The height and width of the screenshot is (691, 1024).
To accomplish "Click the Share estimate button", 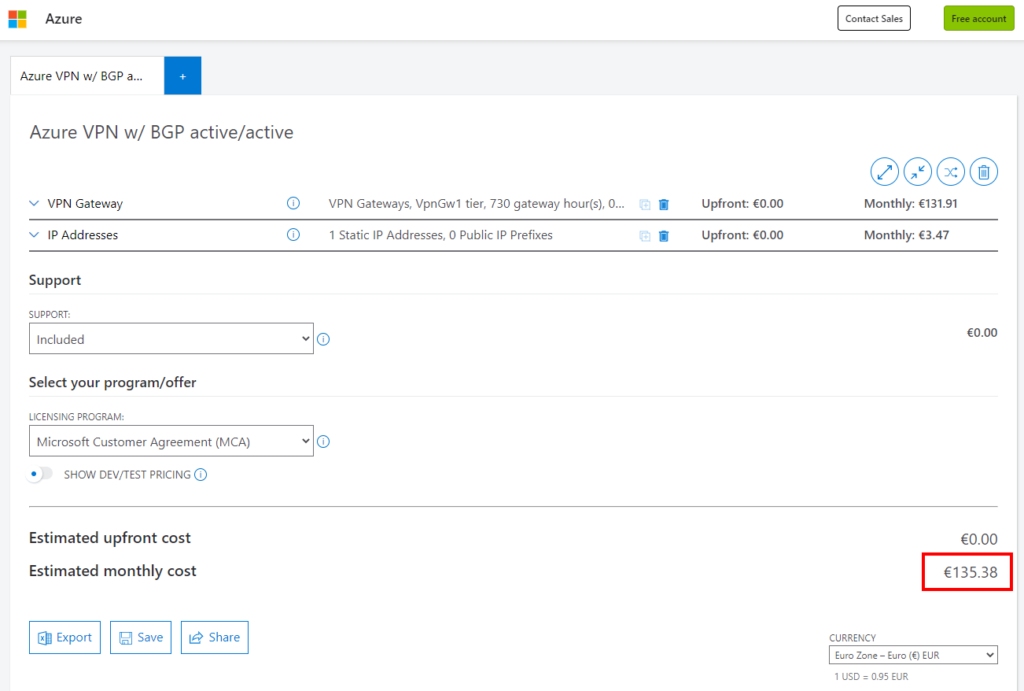I will (214, 637).
